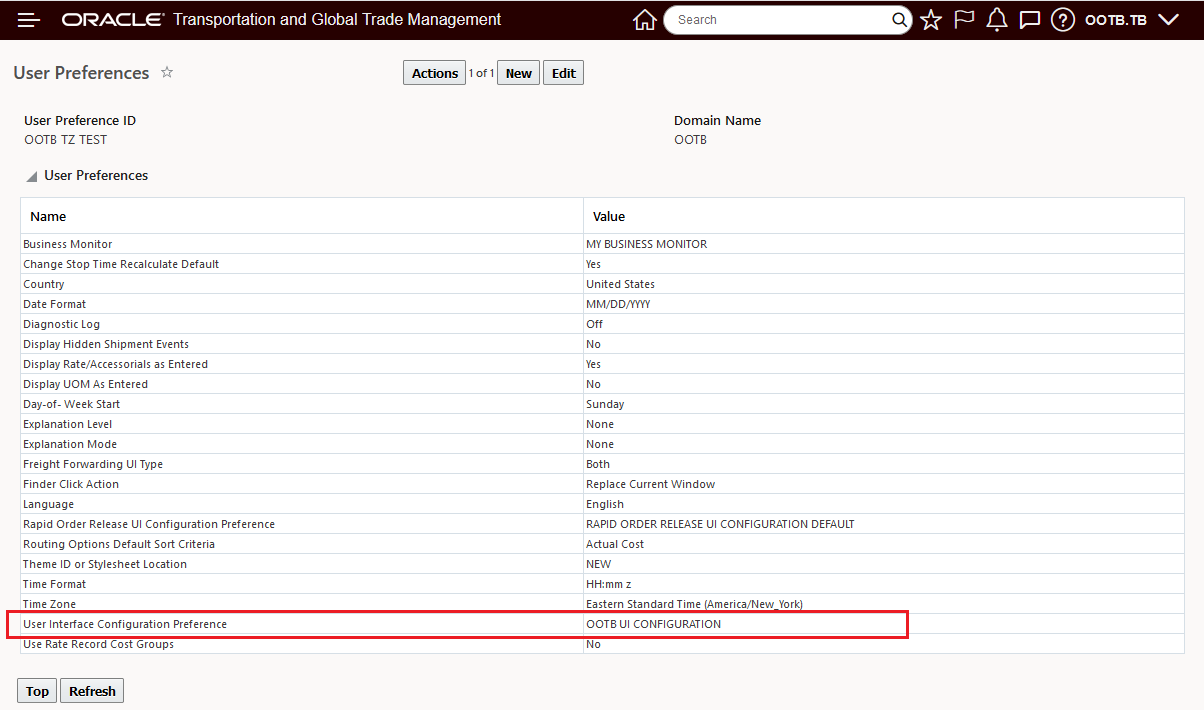Viewport: 1204px width, 710px height.
Task: Click OOTB UI CONFIGURATION value
Action: tap(653, 624)
